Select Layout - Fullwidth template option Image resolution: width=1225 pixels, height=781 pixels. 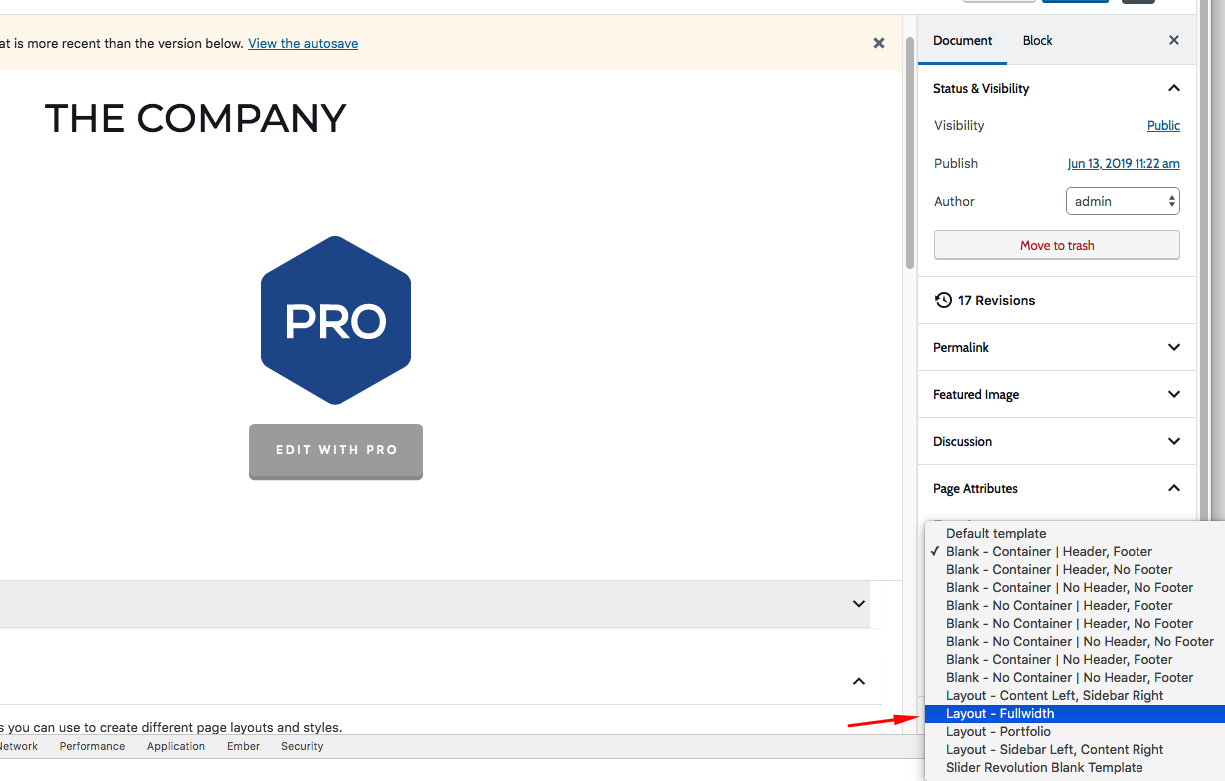coord(1000,714)
